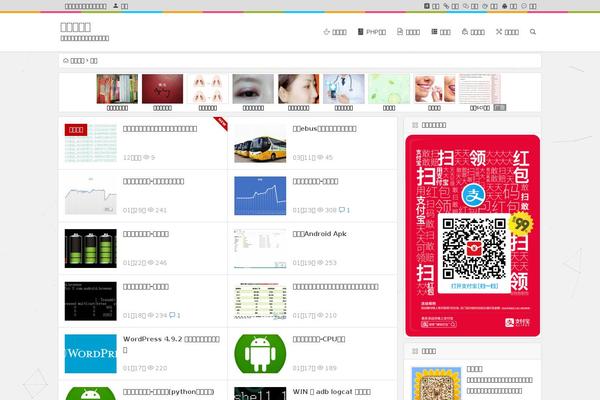Click the comment bubble next to 308 views
Image resolution: width=600 pixels, height=400 pixels.
[342, 210]
